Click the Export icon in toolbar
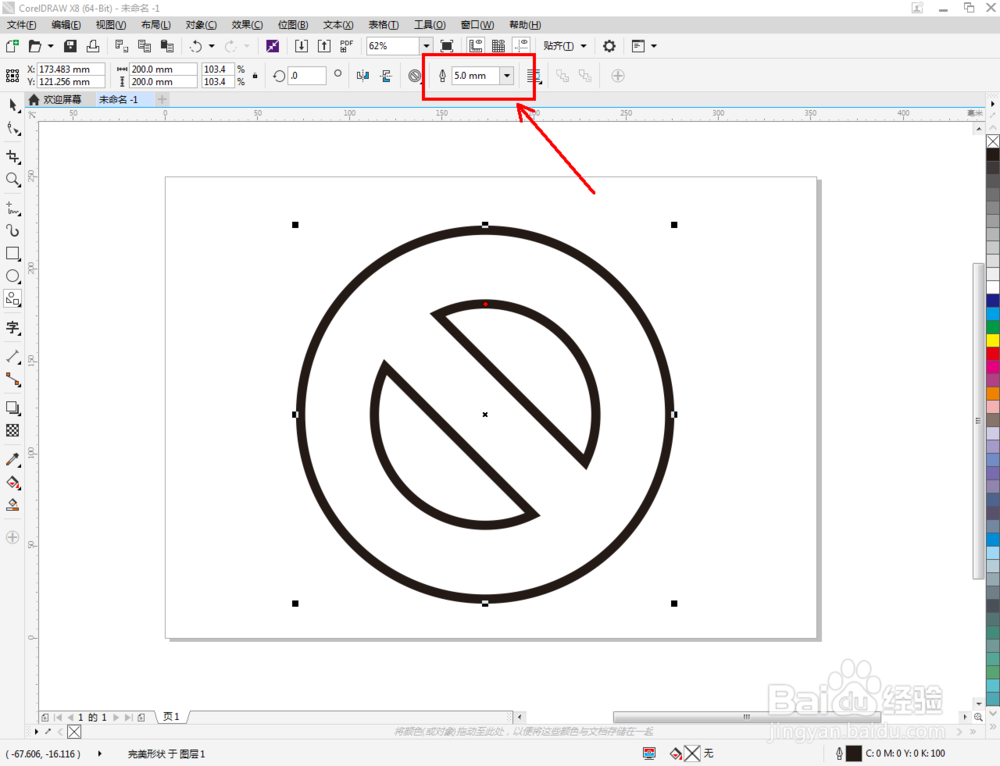The width and height of the screenshot is (1000, 766). (x=324, y=46)
